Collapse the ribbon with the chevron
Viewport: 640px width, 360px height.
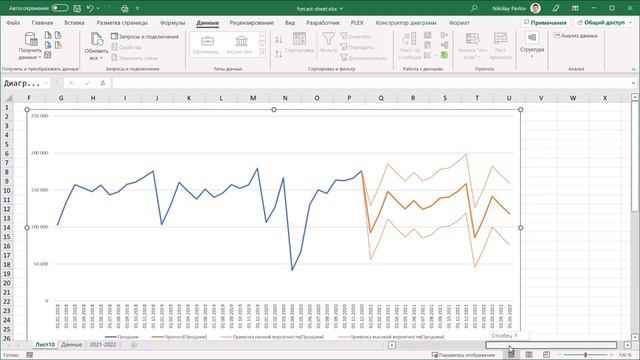[633, 69]
